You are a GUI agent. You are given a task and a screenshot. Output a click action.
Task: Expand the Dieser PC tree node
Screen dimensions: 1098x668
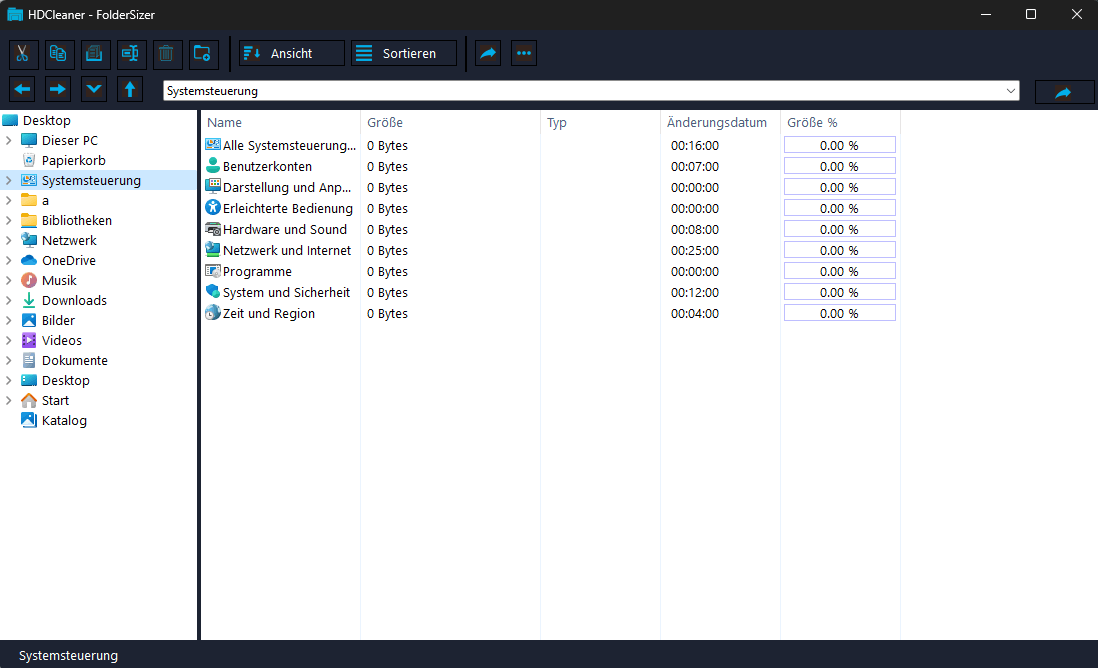(x=9, y=141)
